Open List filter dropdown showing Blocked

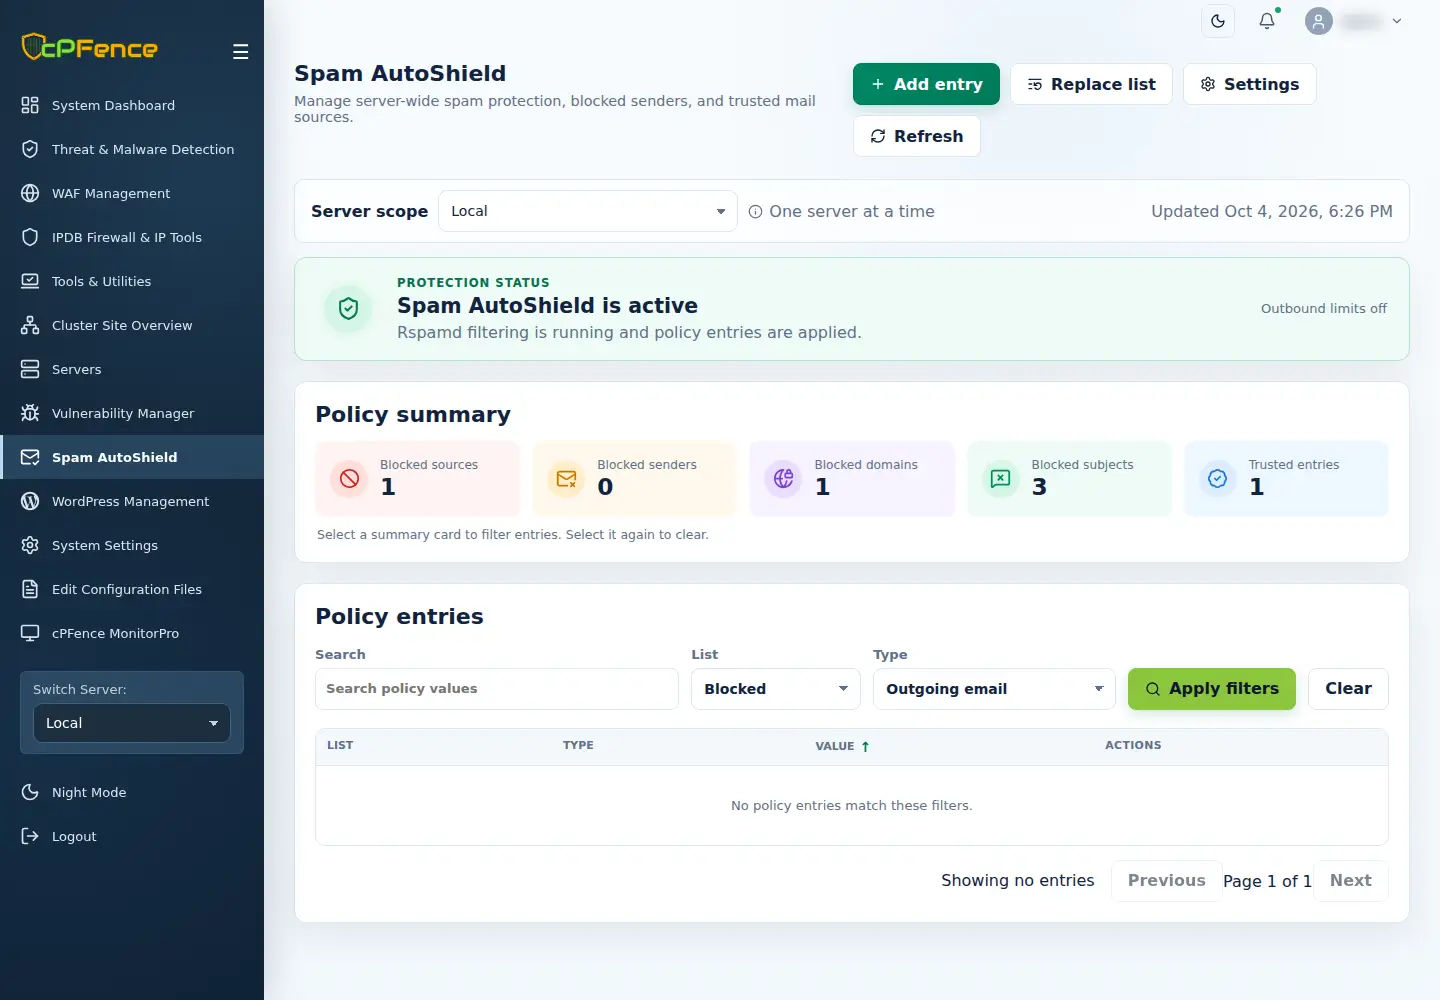tap(776, 689)
